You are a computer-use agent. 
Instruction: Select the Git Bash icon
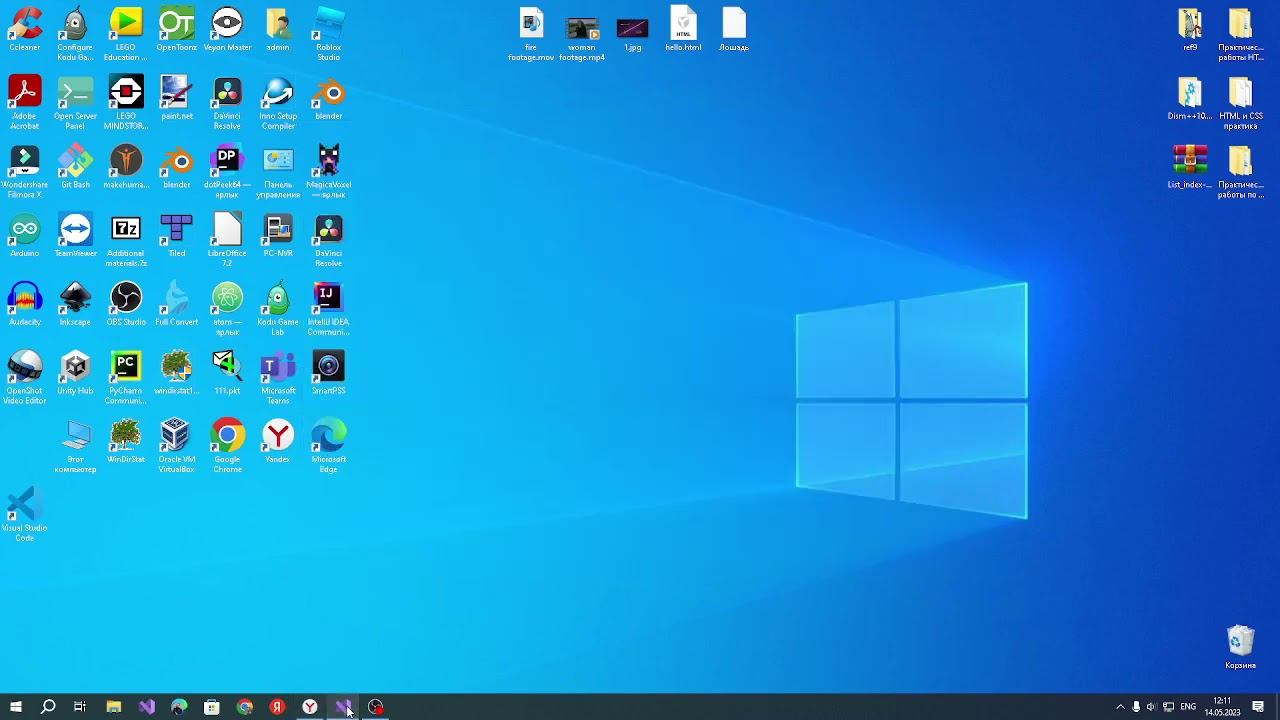[75, 167]
